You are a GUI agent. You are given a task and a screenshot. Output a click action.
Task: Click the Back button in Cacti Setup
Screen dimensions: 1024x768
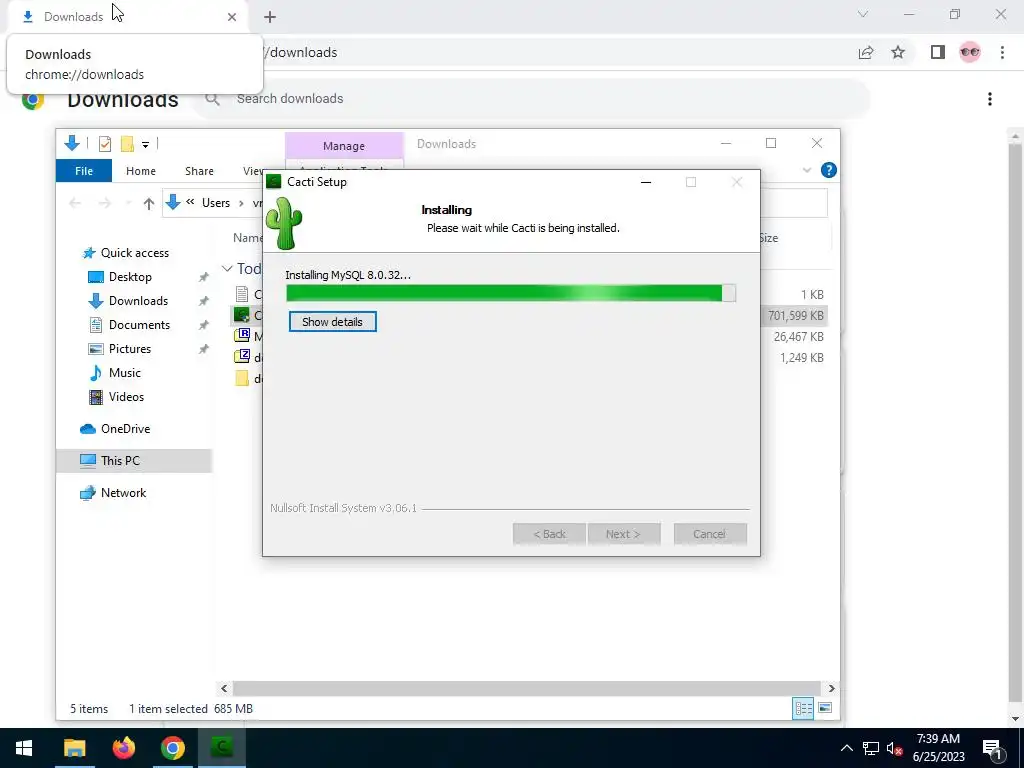coord(549,534)
